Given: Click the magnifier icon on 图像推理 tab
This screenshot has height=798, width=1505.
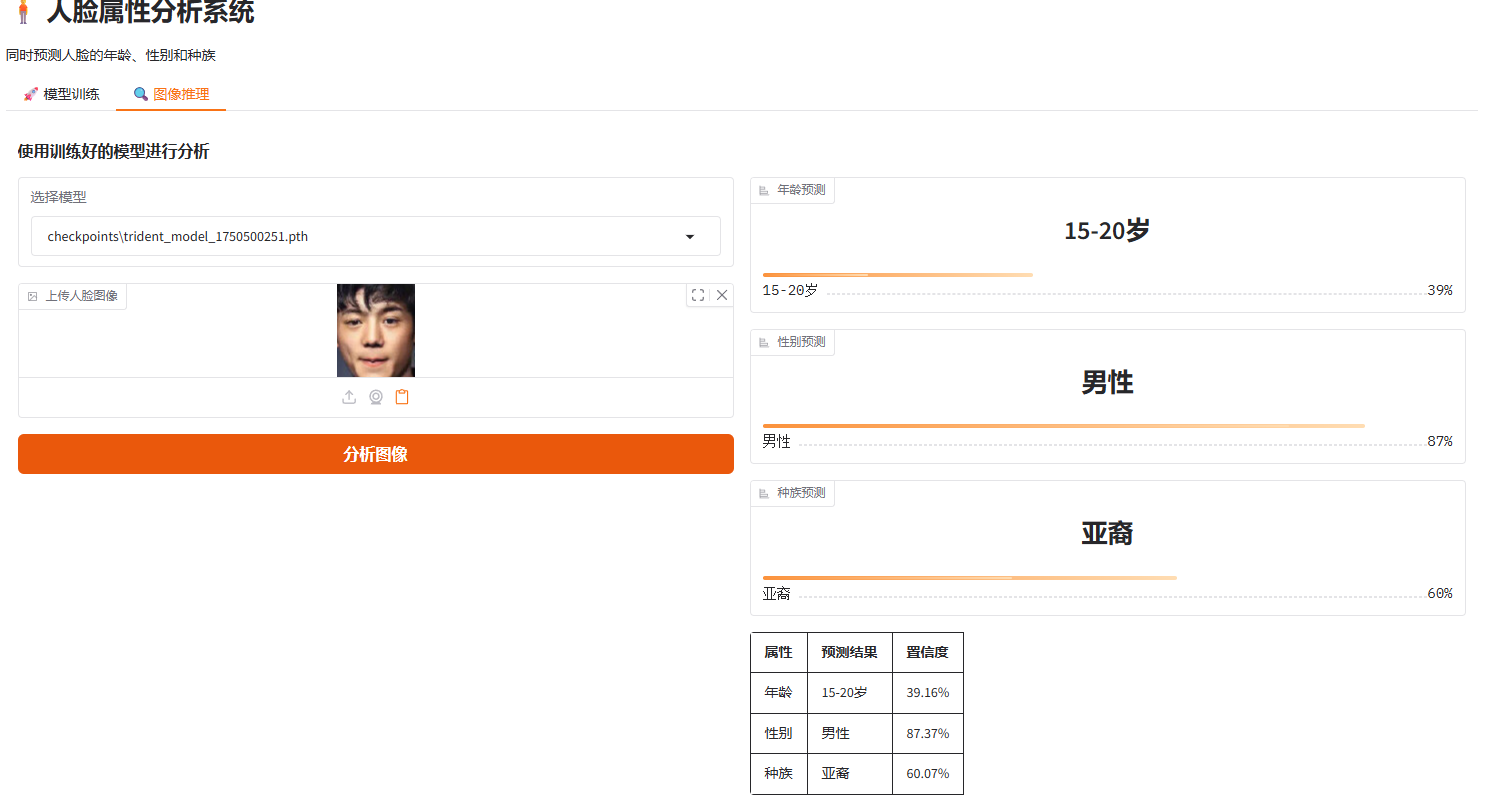Looking at the screenshot, I should (139, 93).
